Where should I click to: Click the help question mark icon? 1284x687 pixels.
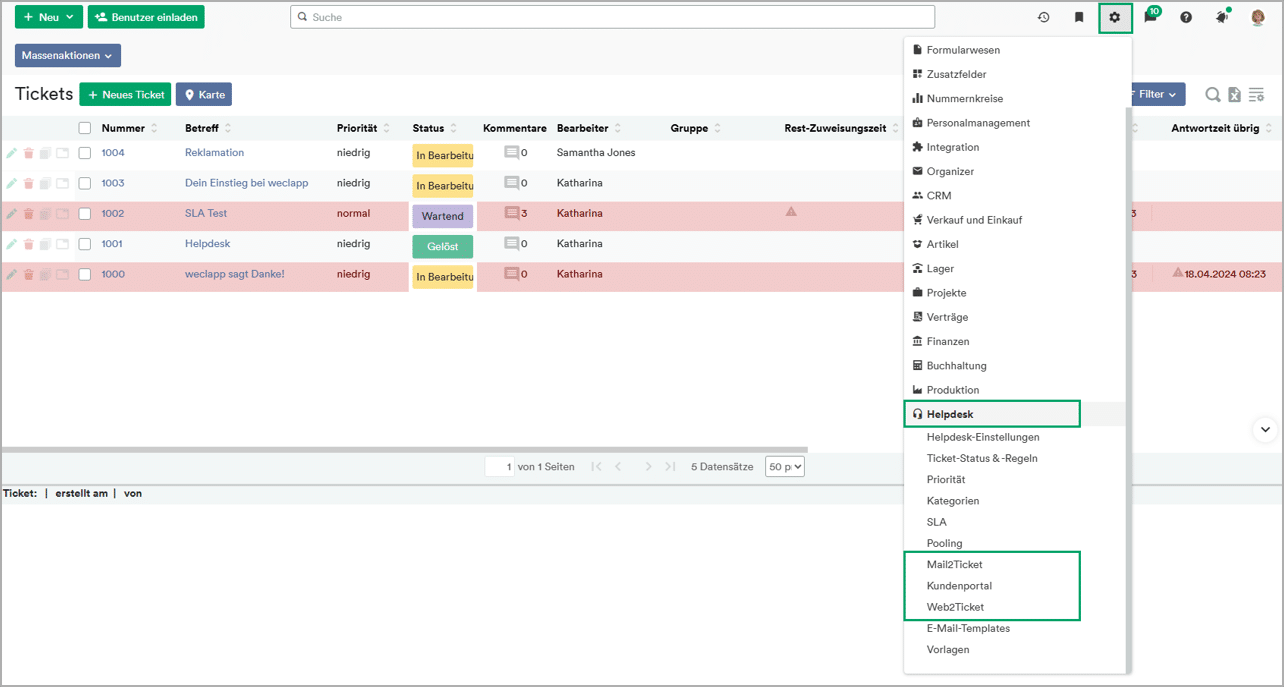pos(1186,17)
